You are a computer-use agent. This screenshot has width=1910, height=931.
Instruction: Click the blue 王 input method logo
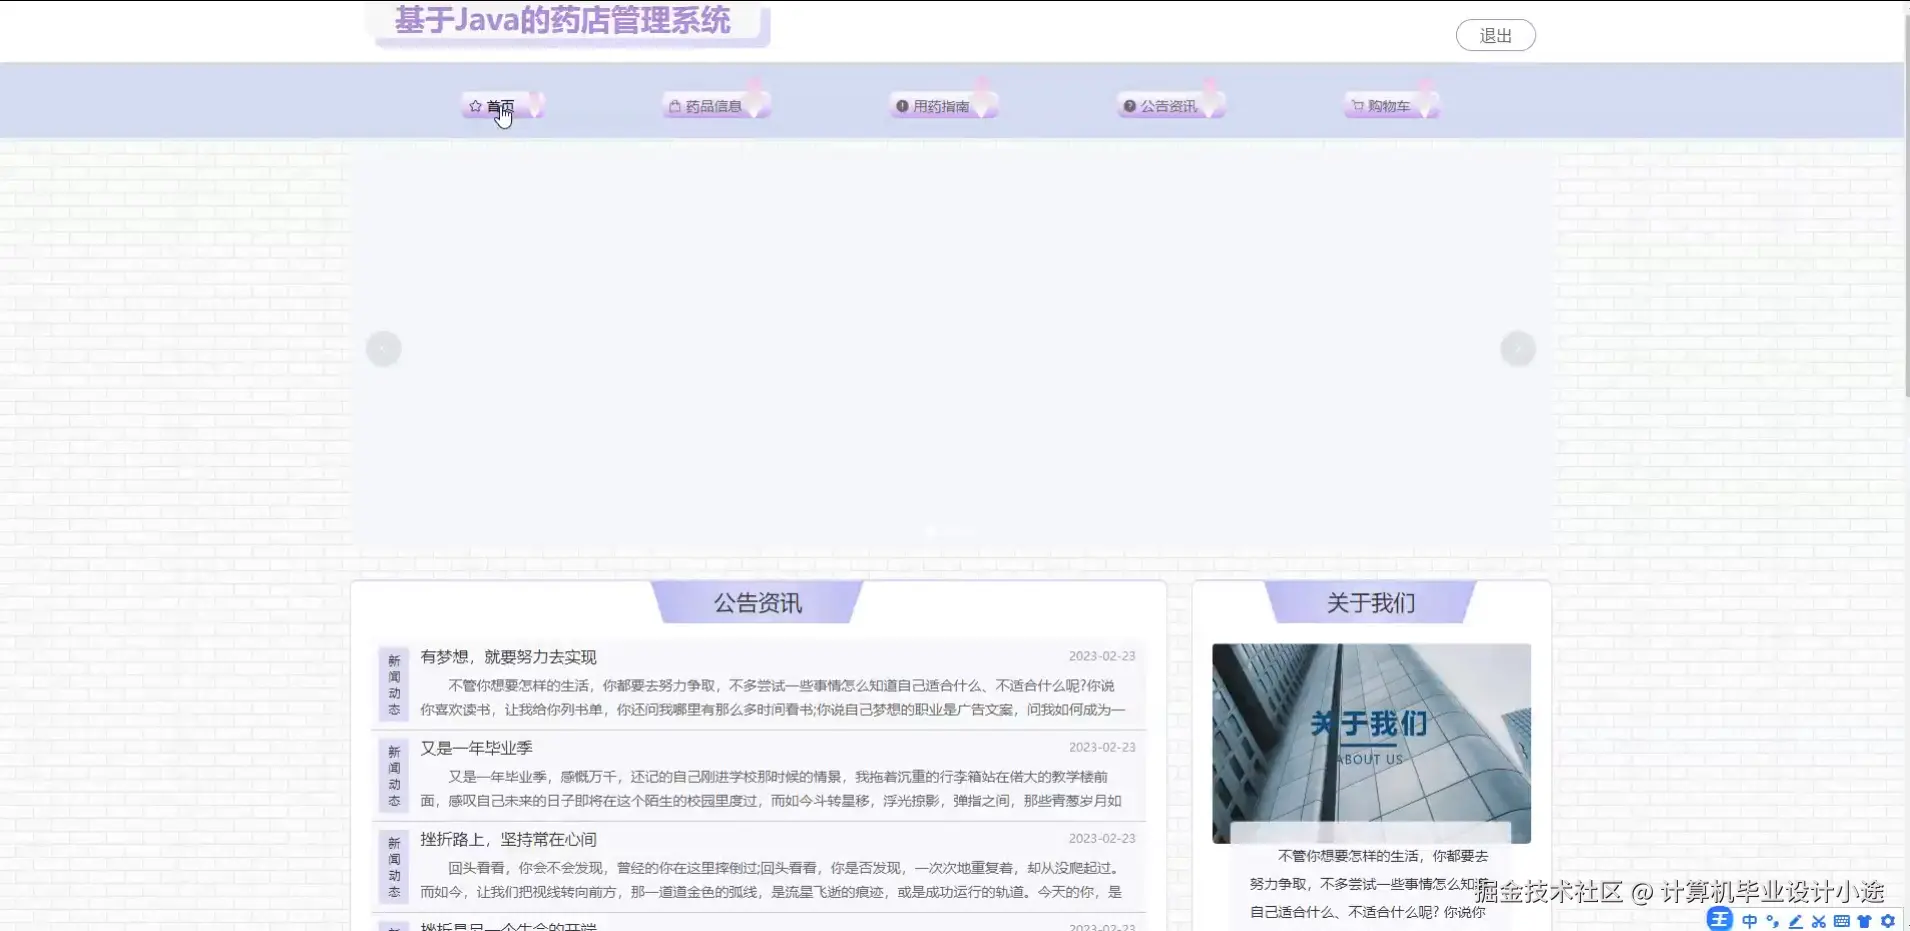pyautogui.click(x=1719, y=920)
